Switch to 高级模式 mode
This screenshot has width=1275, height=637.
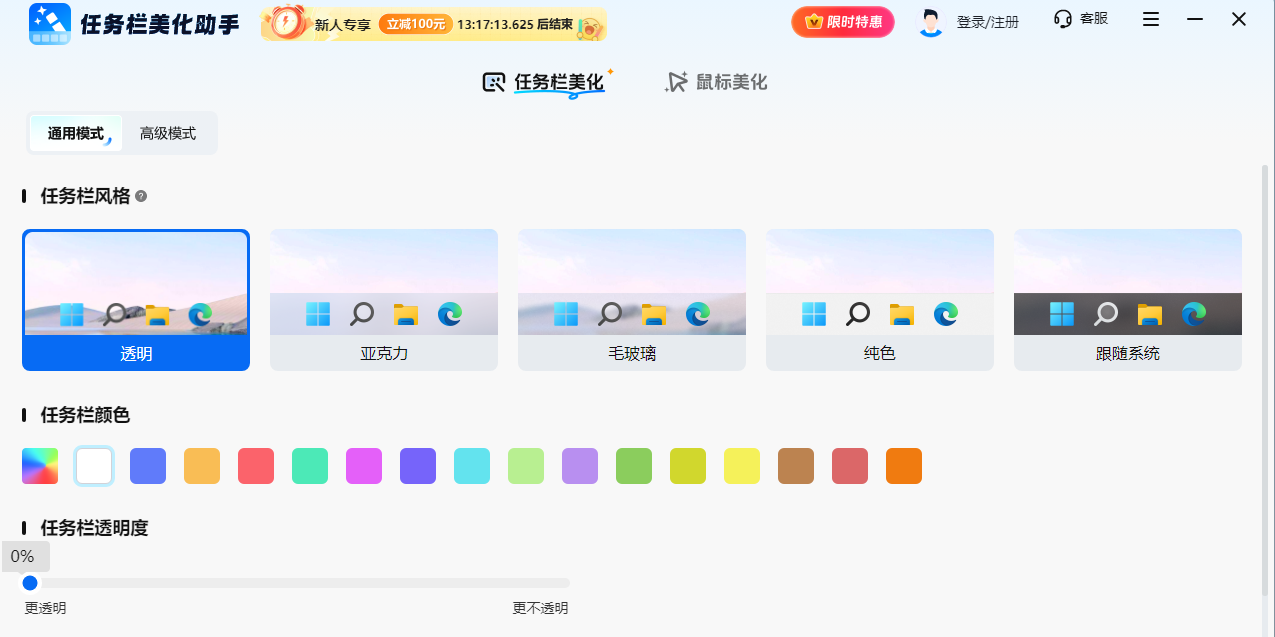(x=169, y=132)
